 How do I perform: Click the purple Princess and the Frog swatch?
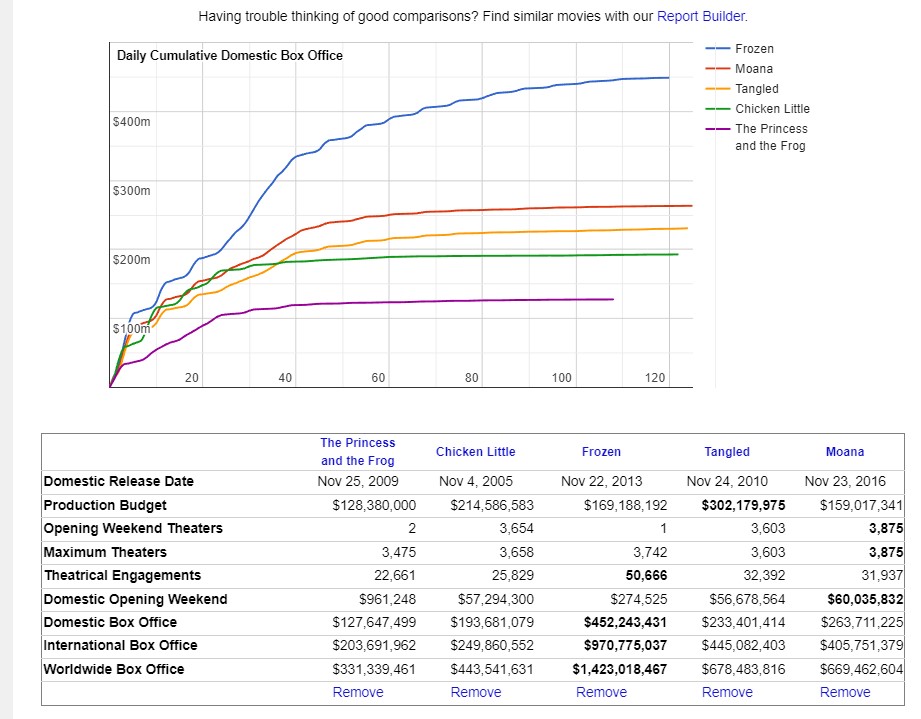pos(717,129)
